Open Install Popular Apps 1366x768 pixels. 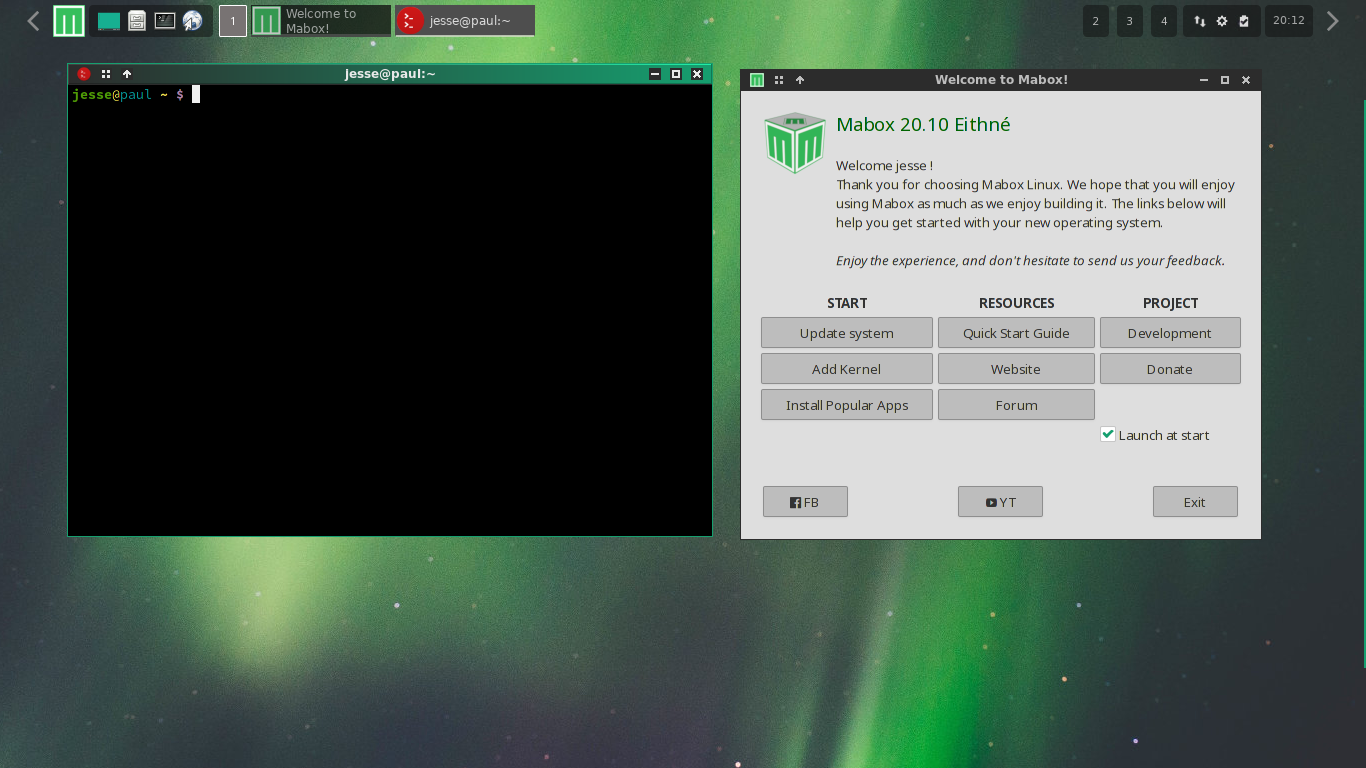pyautogui.click(x=847, y=405)
